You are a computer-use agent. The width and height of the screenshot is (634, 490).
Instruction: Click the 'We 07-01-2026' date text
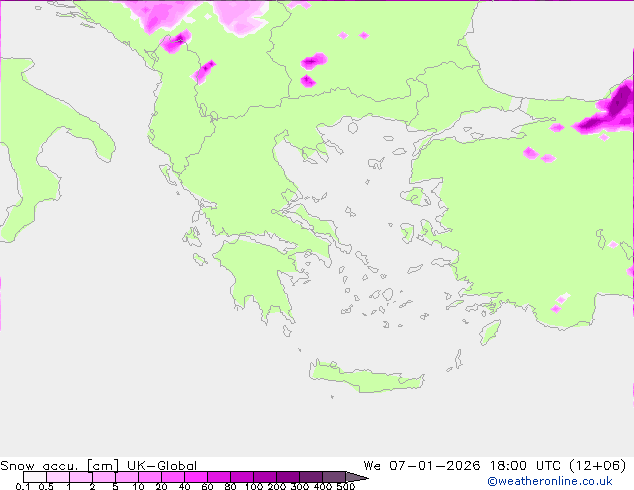click(422, 466)
